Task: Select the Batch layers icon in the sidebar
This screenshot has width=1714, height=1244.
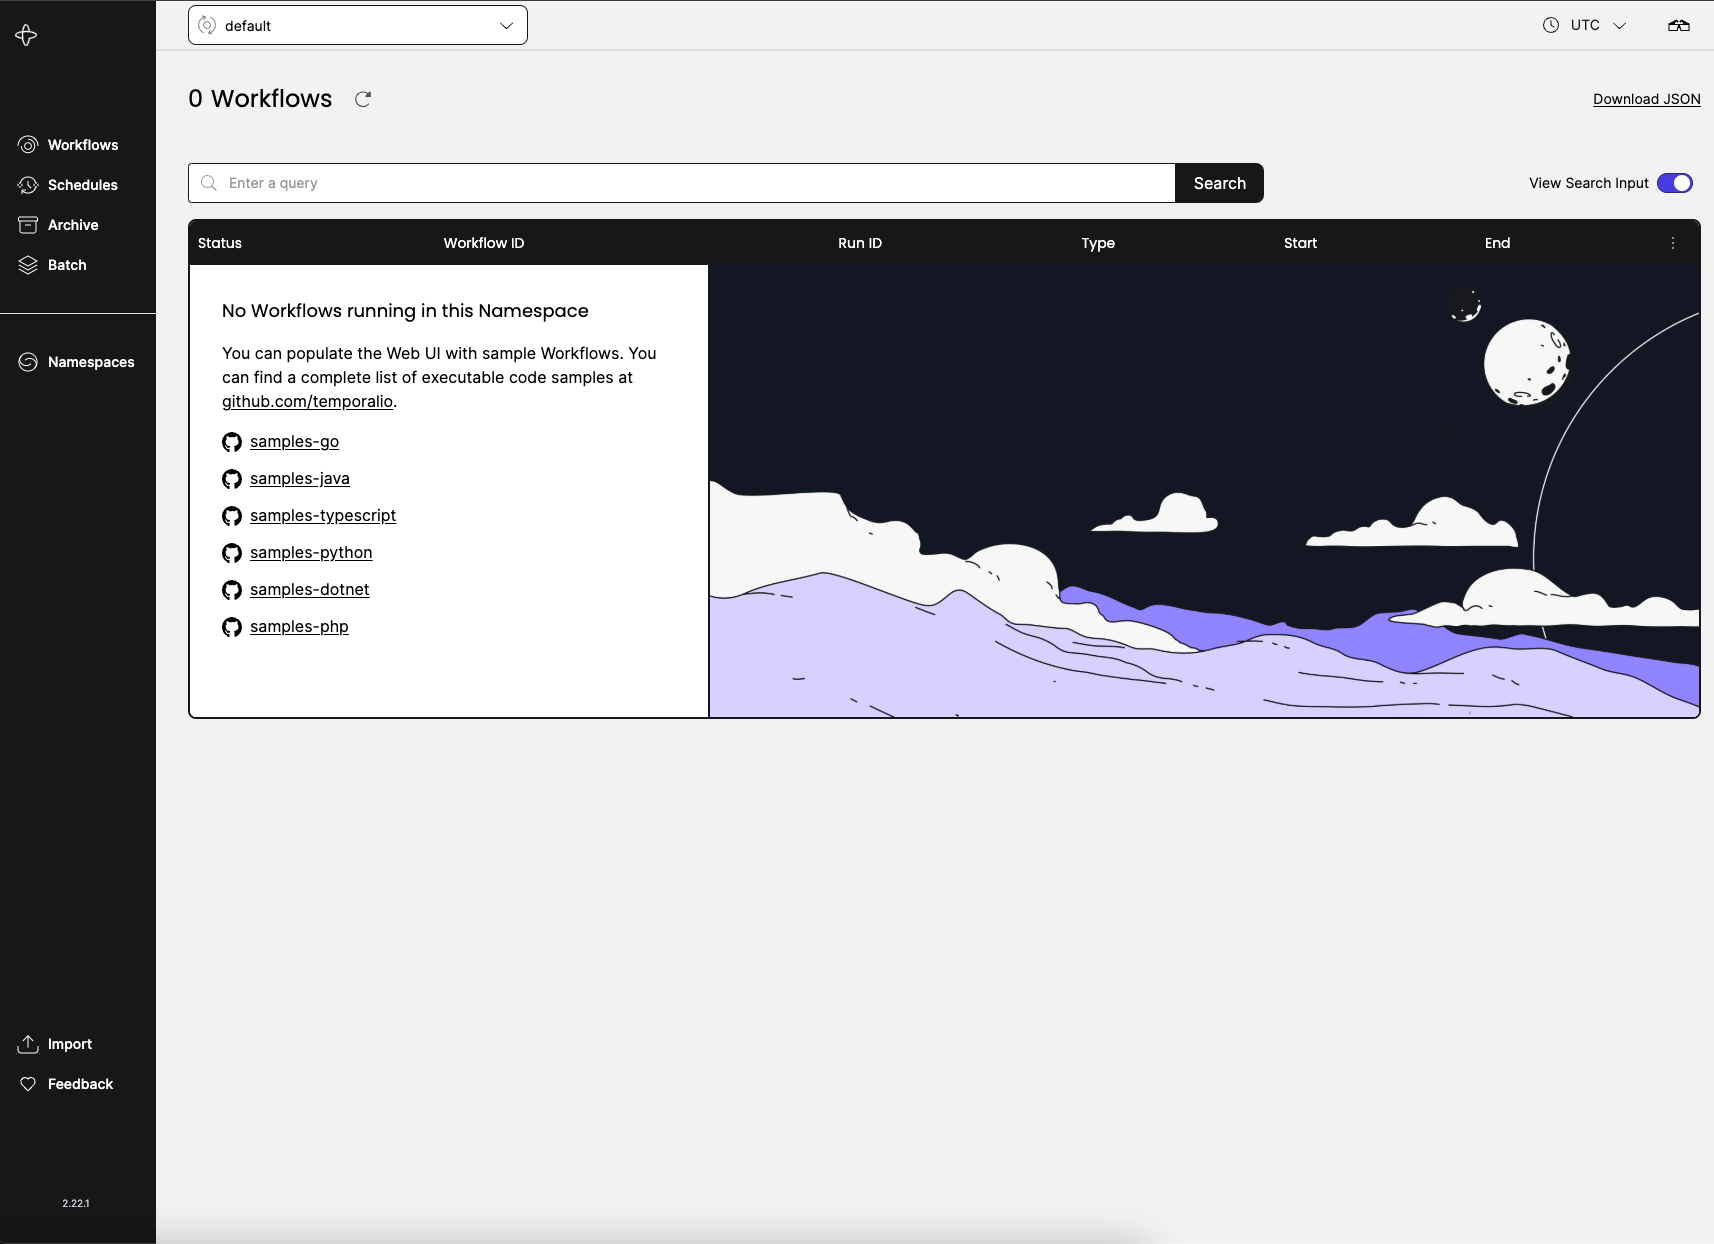Action: point(27,264)
